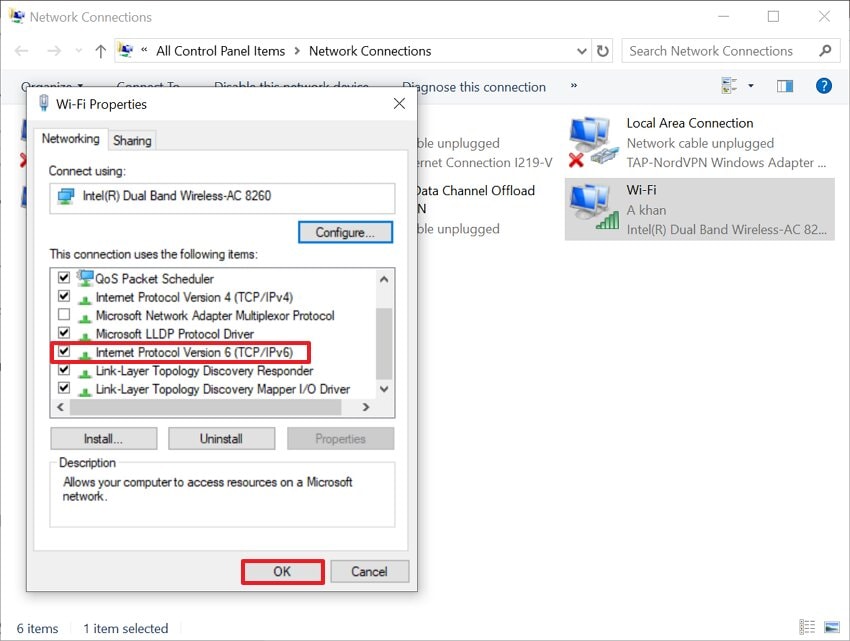Close the Wi-Fi Properties dialog
This screenshot has width=850, height=641.
pos(399,104)
